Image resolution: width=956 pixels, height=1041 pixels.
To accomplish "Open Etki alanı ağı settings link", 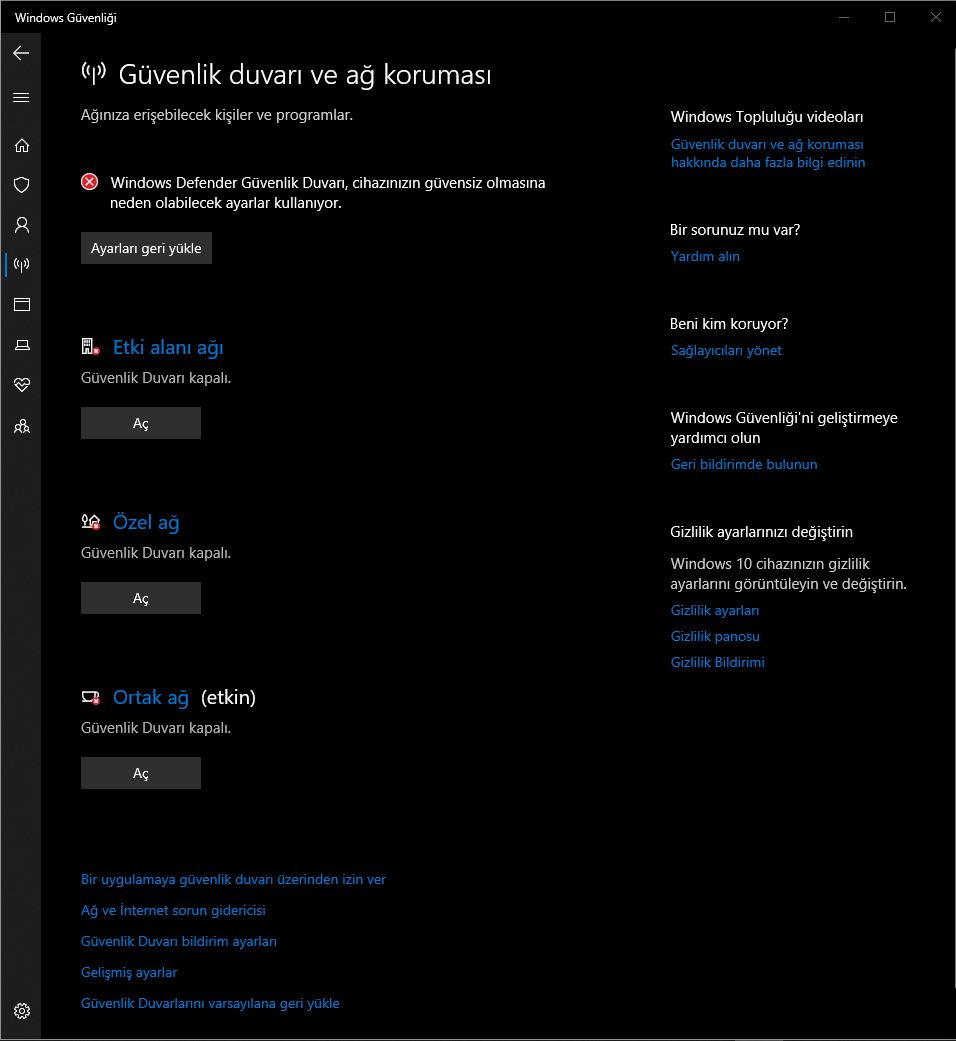I will click(x=168, y=347).
